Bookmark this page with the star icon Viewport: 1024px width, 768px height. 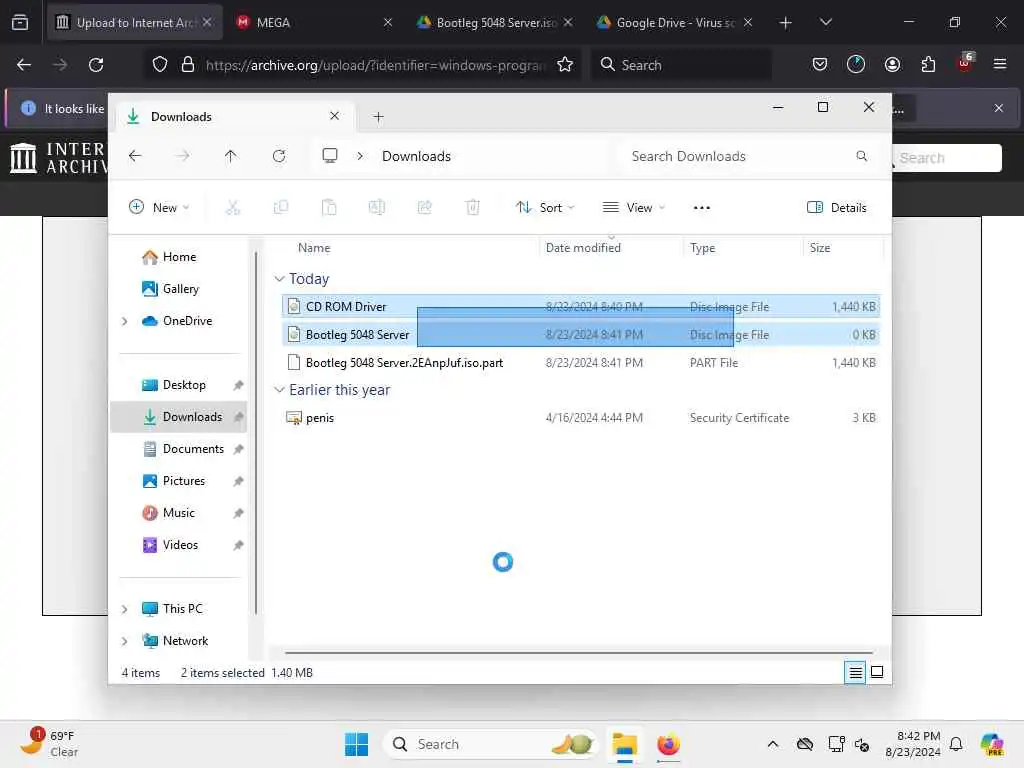tap(565, 65)
